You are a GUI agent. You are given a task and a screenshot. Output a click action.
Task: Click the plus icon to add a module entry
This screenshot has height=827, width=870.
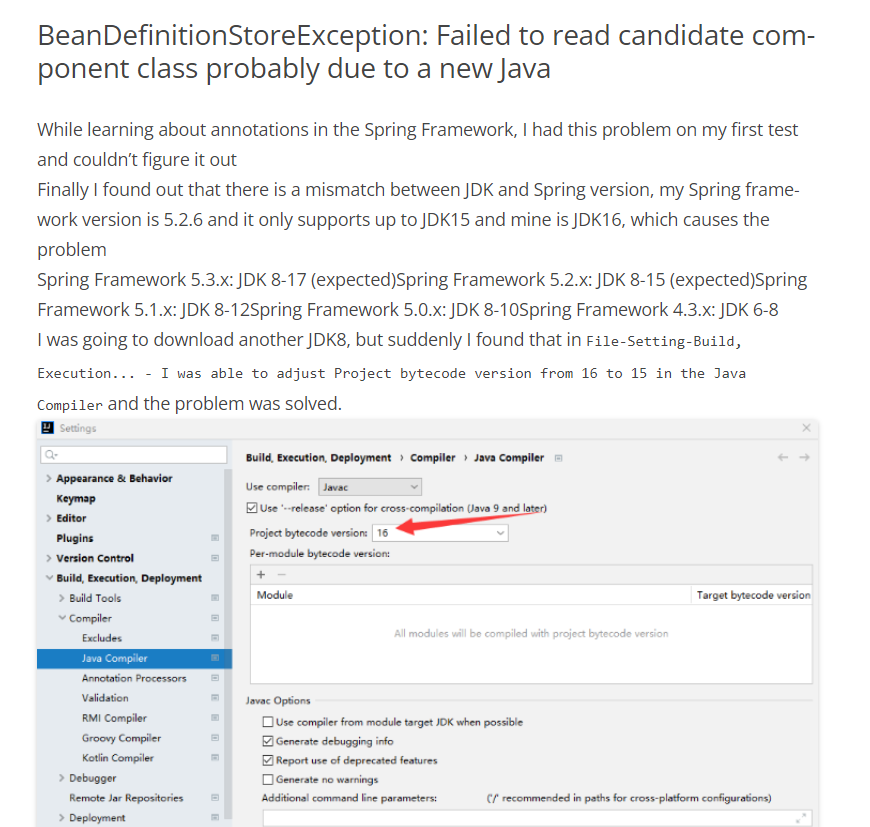coord(262,574)
